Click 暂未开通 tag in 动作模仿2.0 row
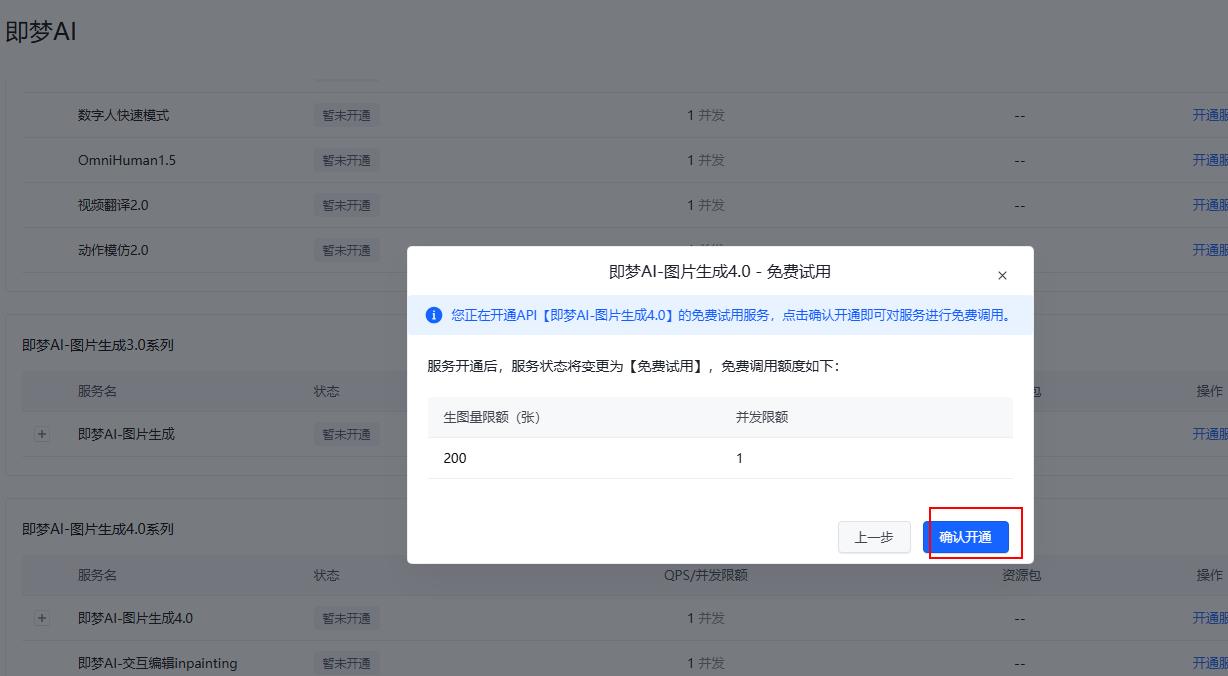Viewport: 1228px width, 676px height. [346, 250]
